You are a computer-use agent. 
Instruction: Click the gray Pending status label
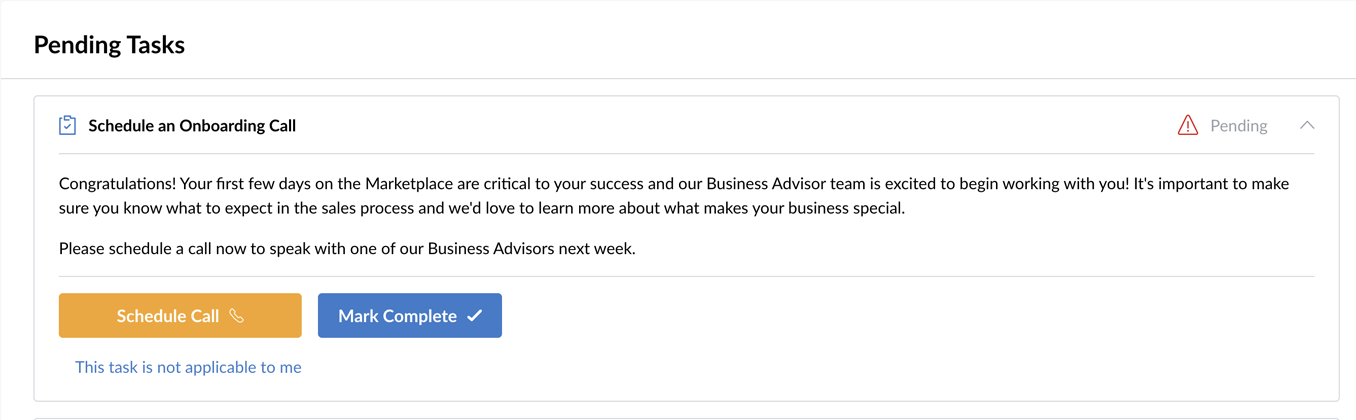(1238, 125)
